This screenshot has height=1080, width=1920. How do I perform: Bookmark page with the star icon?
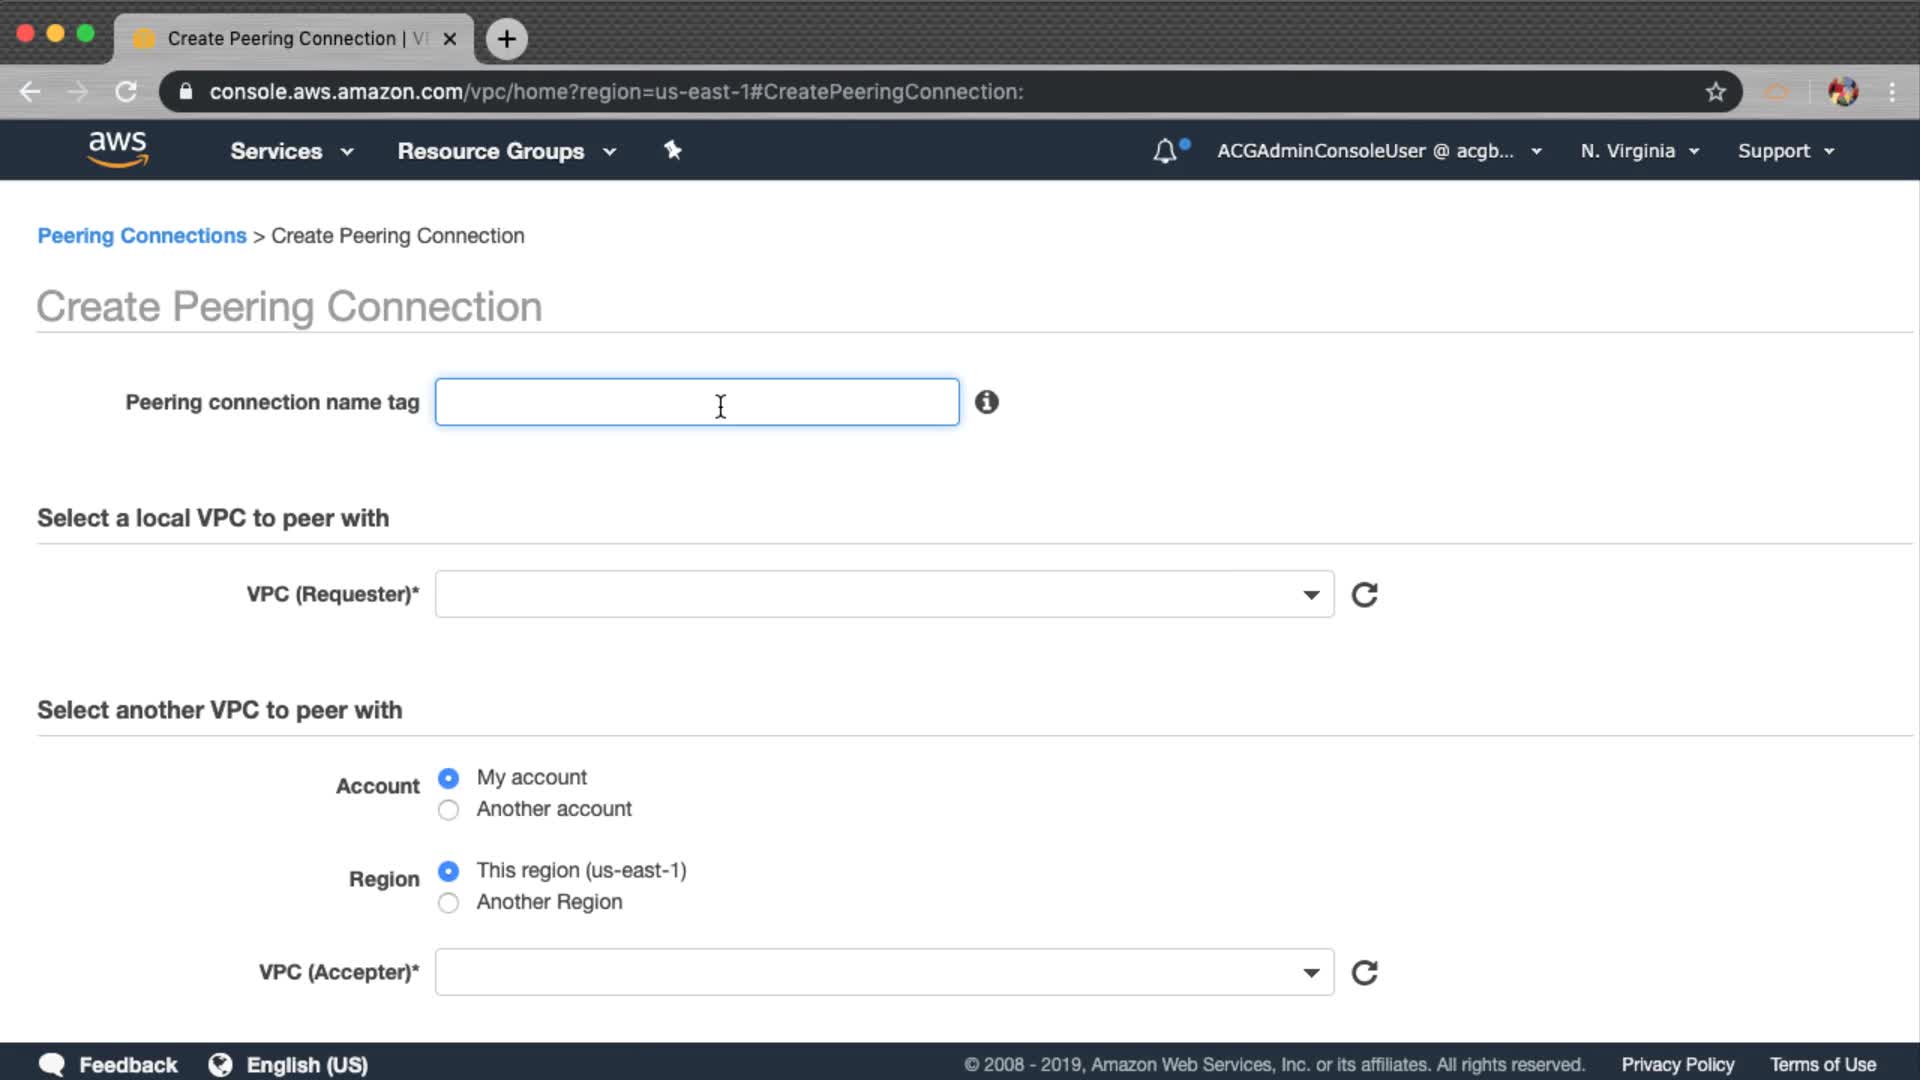pos(1716,92)
